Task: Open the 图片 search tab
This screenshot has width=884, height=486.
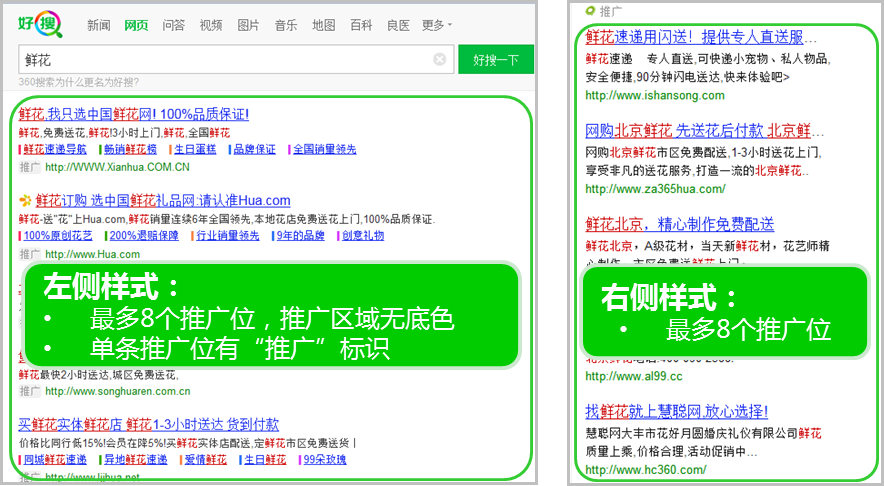Action: click(x=248, y=25)
